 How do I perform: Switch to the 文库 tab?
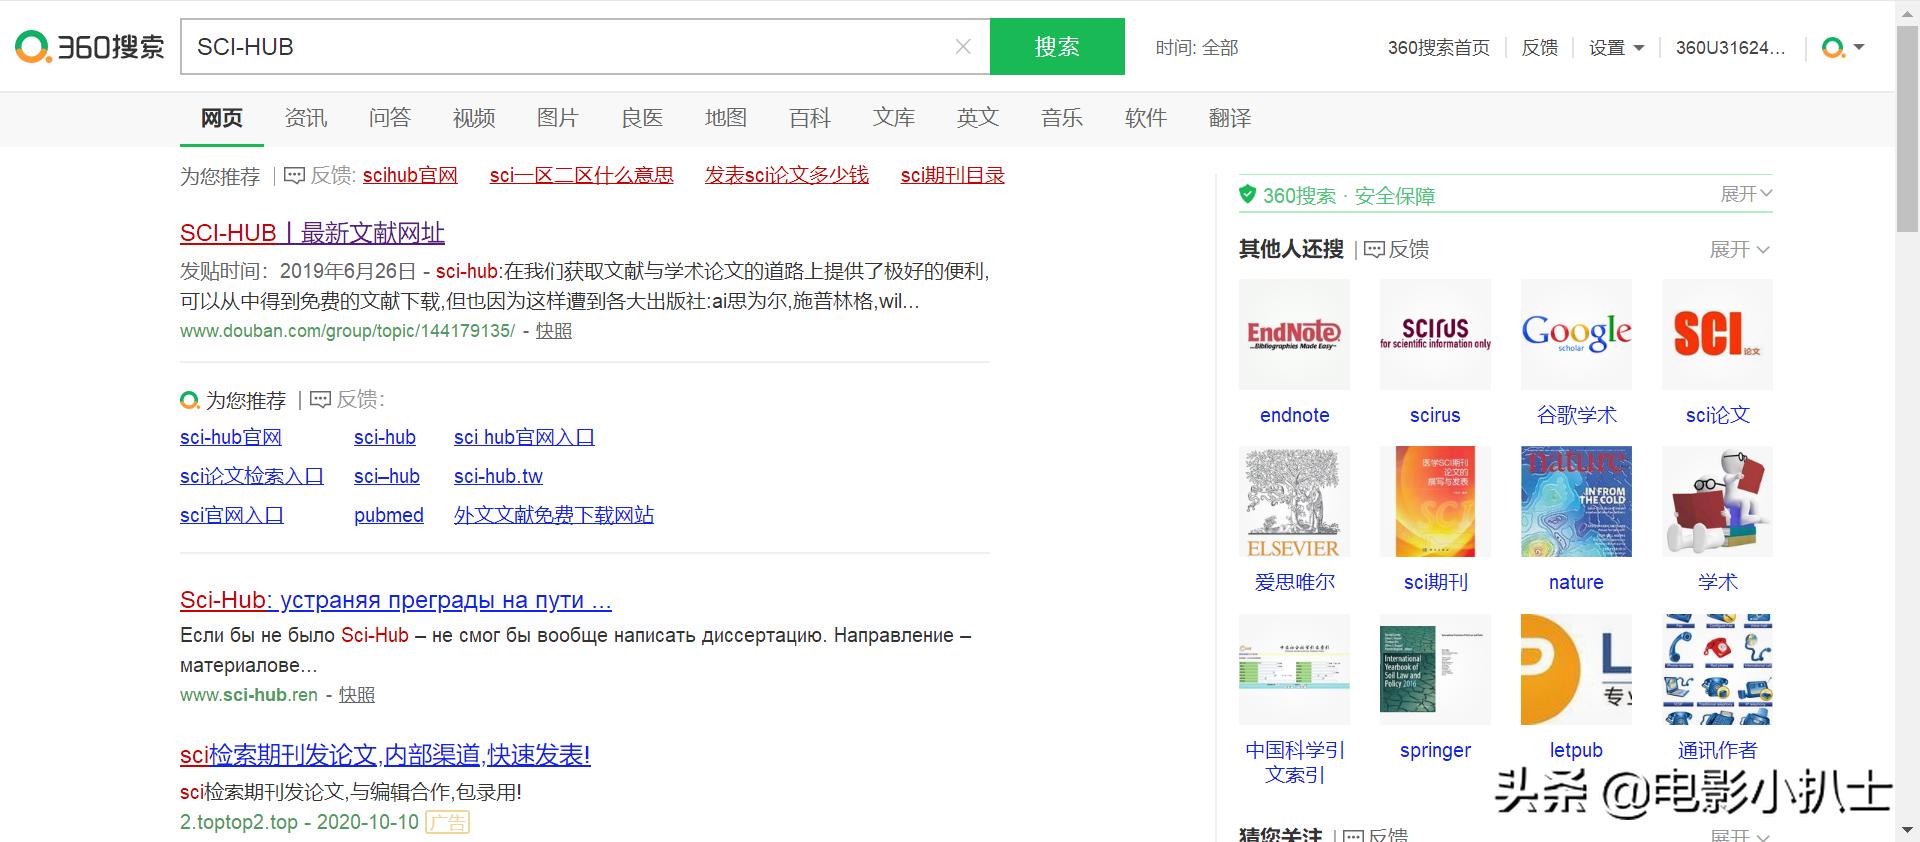point(894,118)
